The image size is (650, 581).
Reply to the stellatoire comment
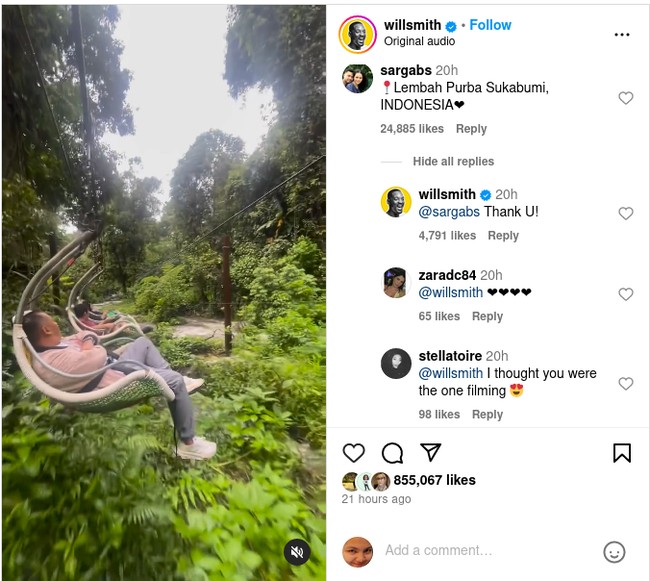[x=487, y=415]
